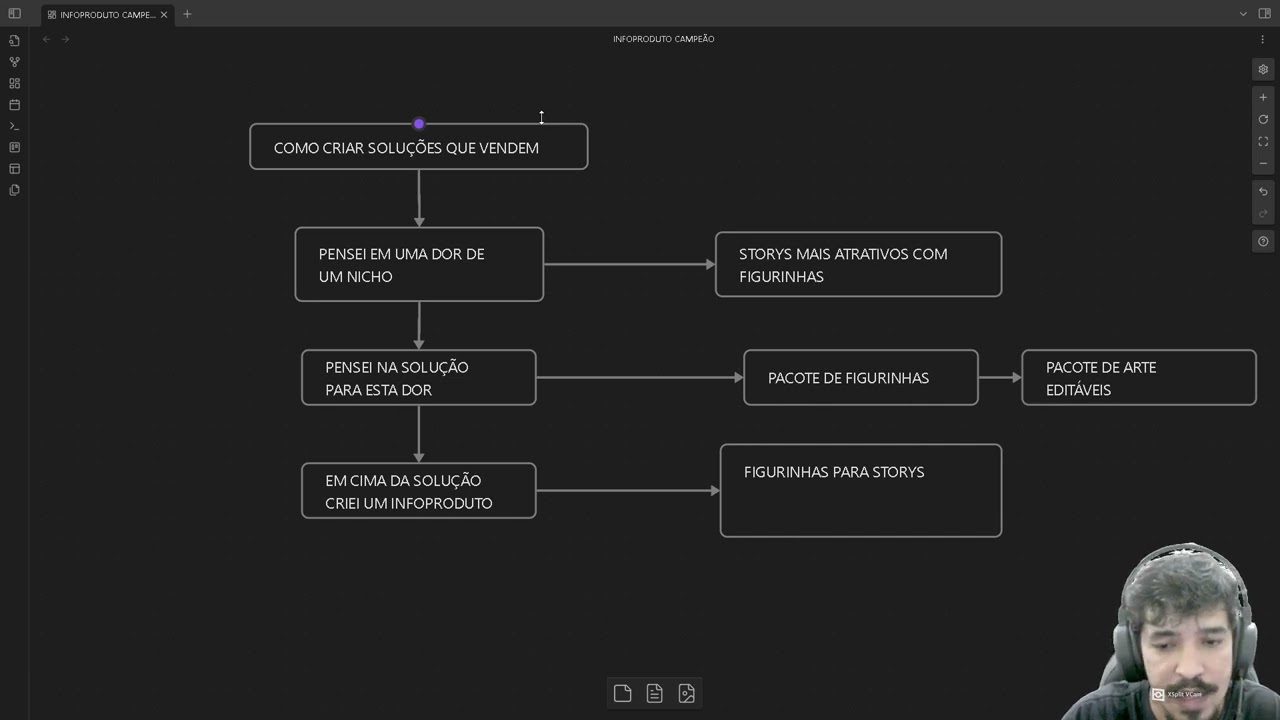Zoom out on the canvas
1280x720 pixels.
[1263, 163]
